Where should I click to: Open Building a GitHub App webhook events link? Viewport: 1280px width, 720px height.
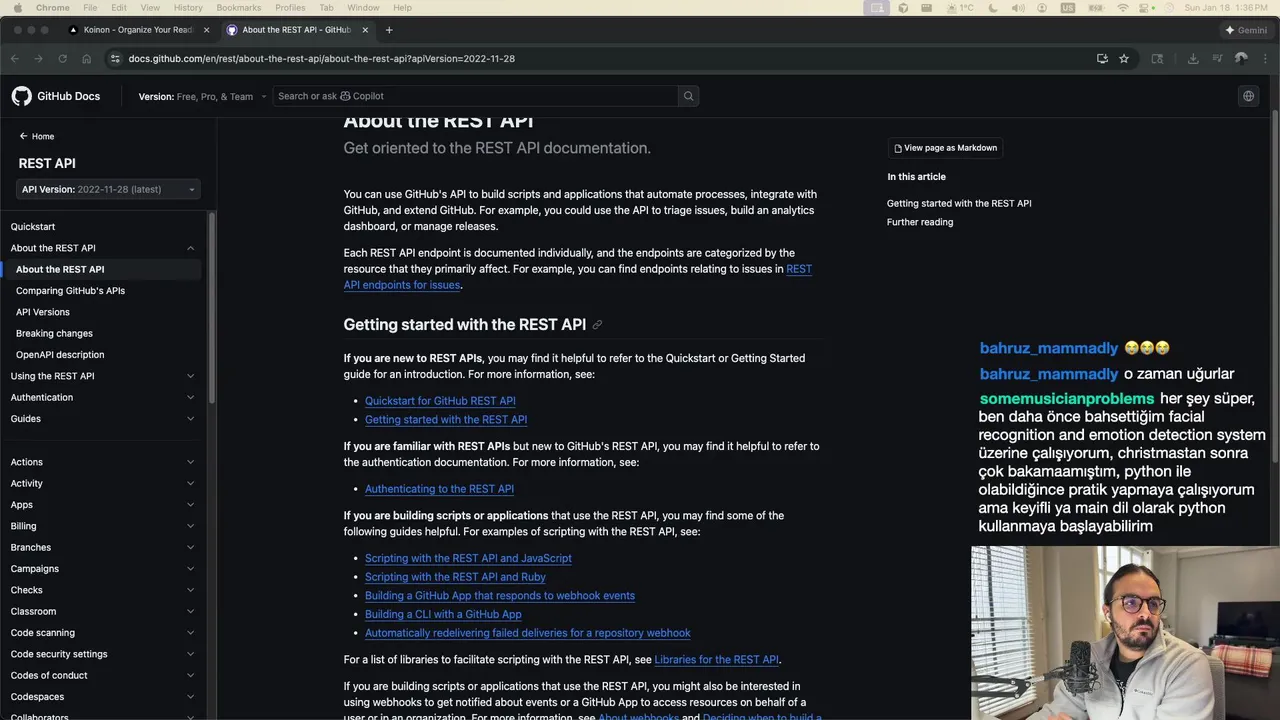500,596
